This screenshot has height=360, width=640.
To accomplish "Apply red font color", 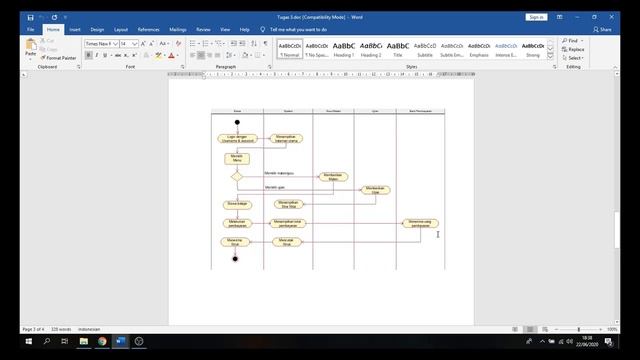I will [171, 55].
